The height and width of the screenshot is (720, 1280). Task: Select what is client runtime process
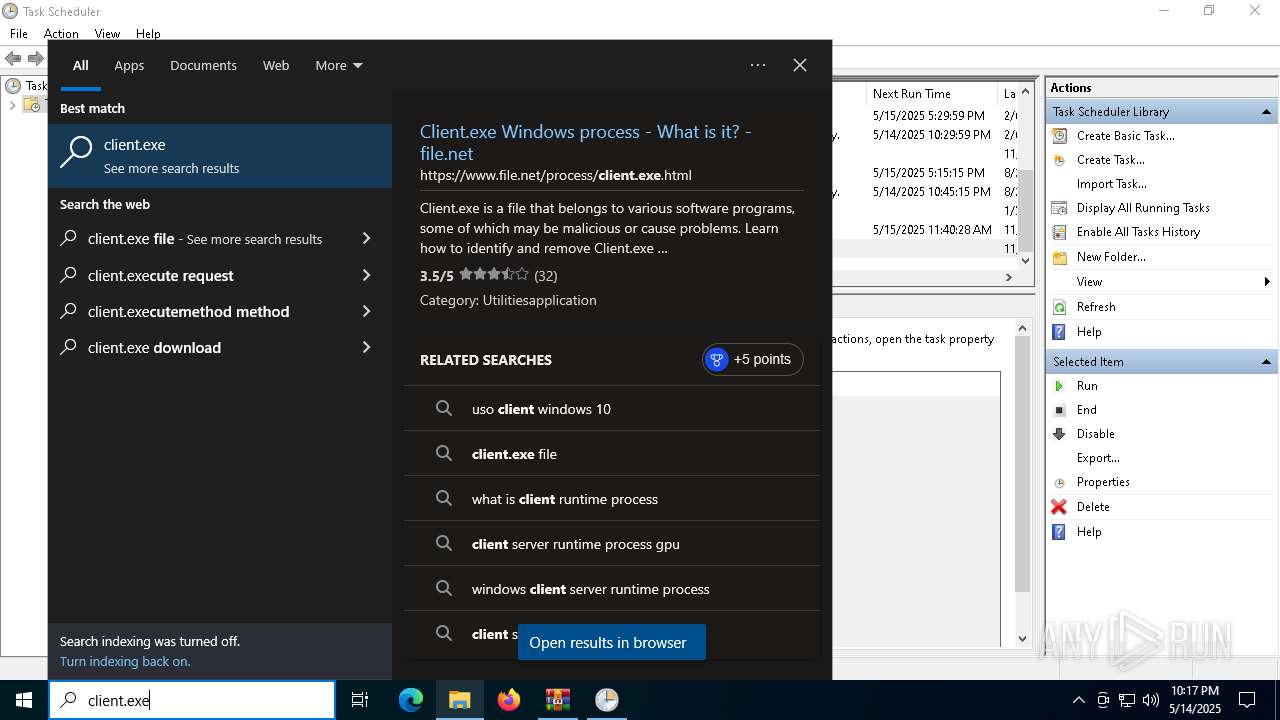(x=612, y=498)
